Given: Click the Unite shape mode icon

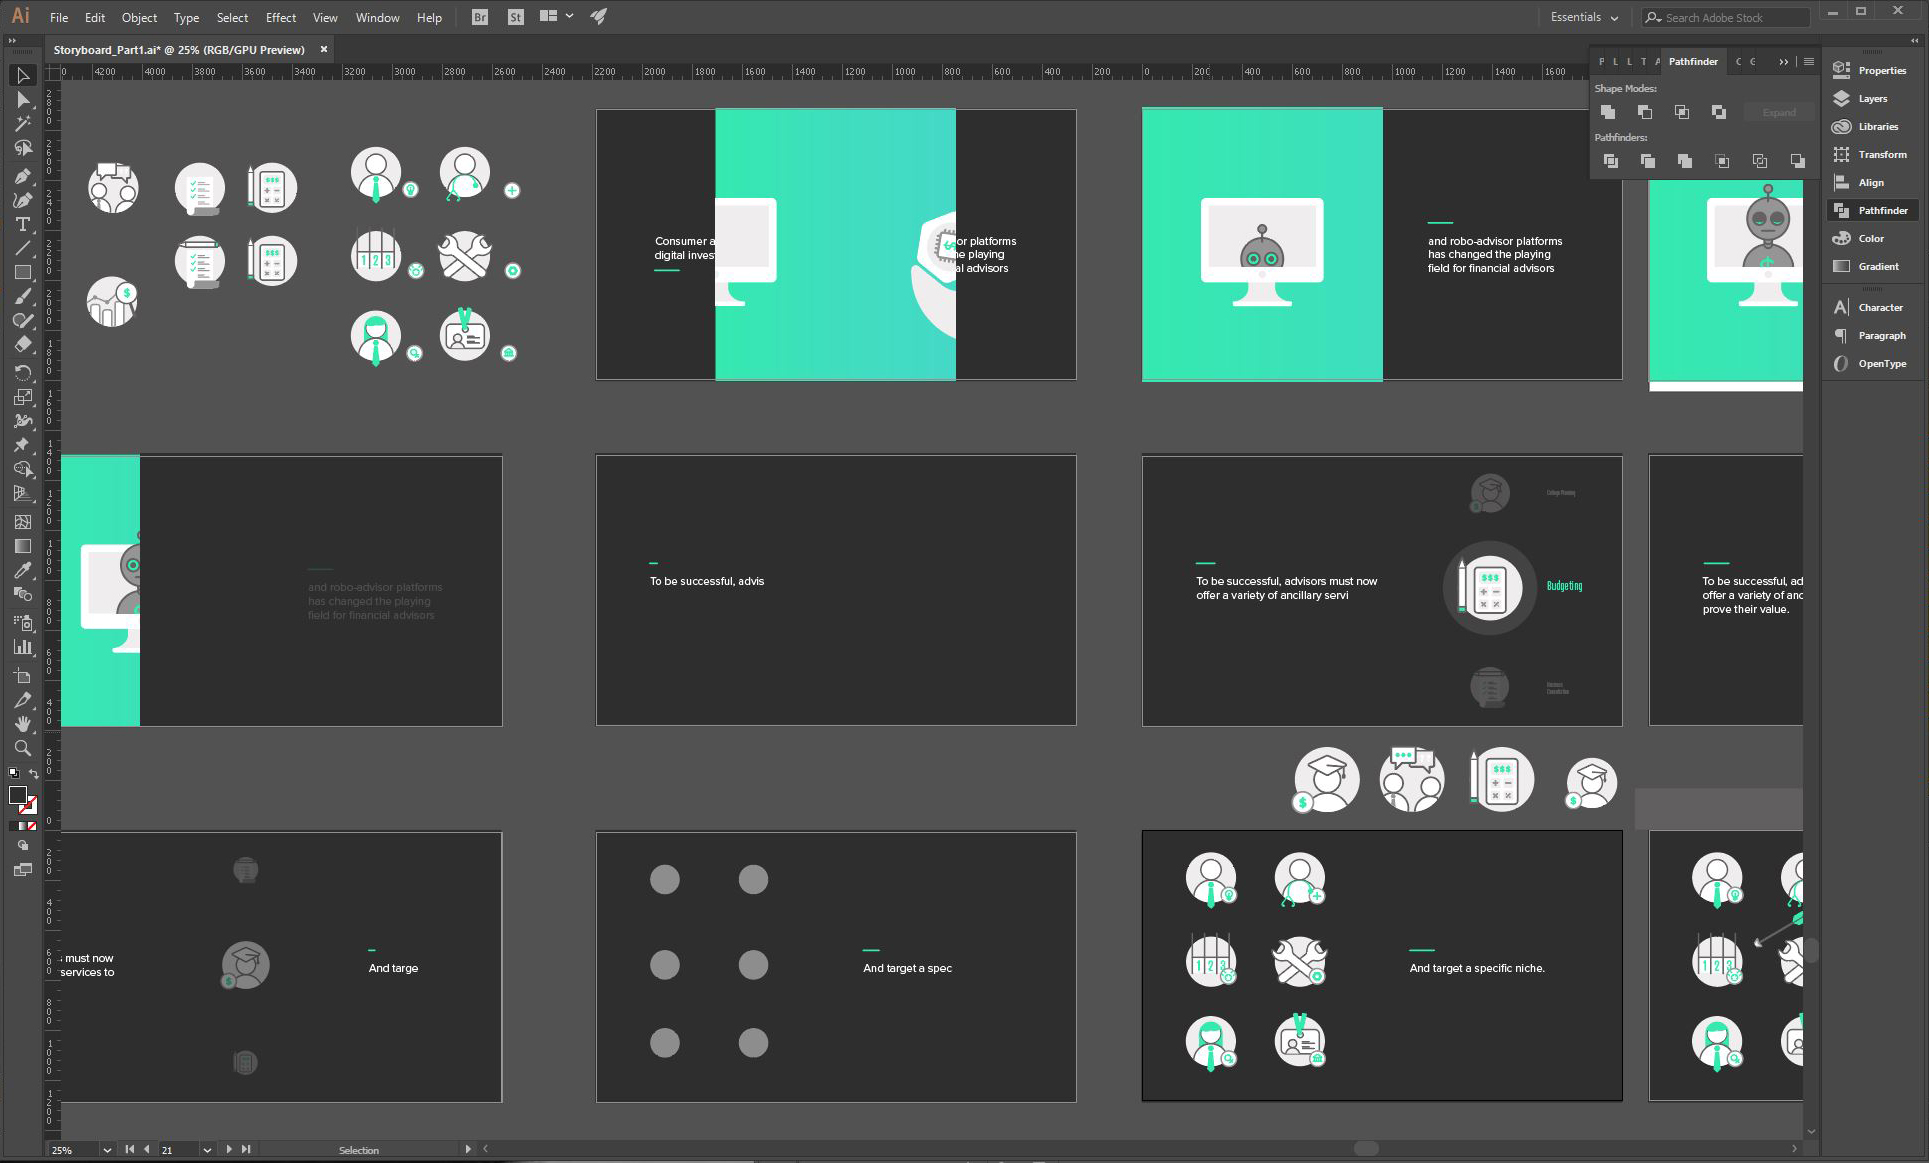Looking at the screenshot, I should (x=1608, y=112).
